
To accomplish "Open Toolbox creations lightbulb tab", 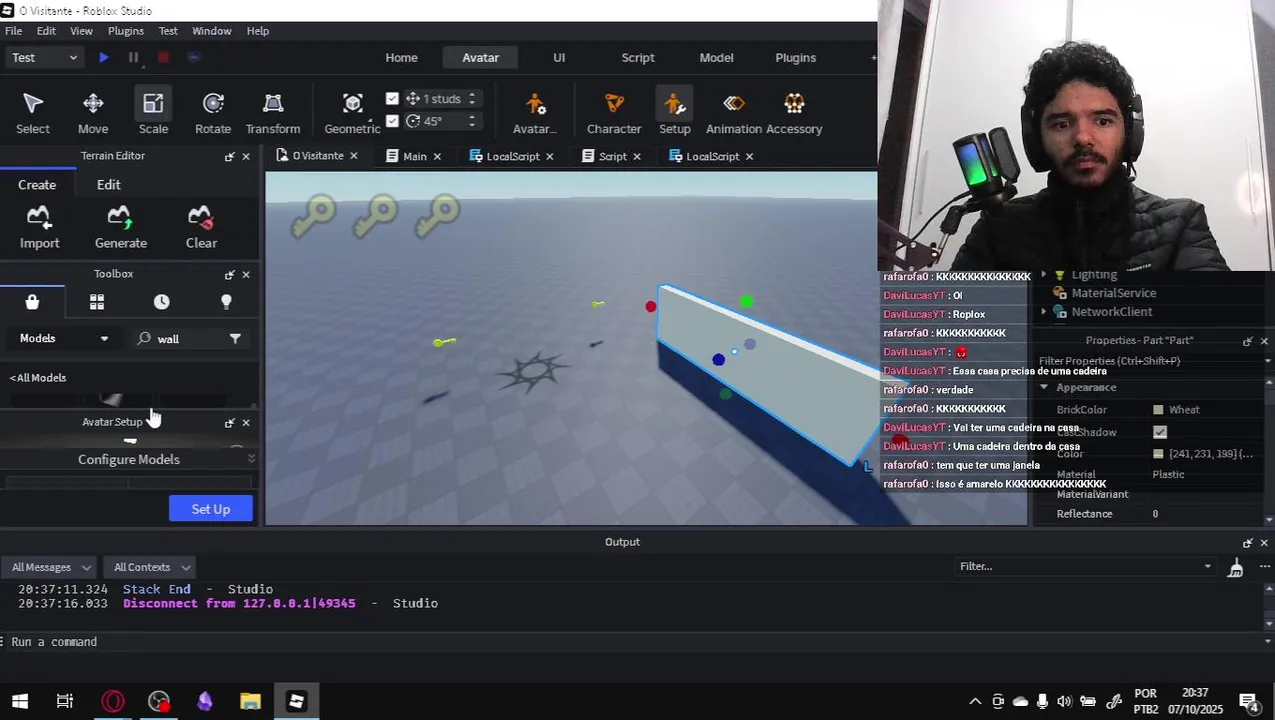I will [x=226, y=302].
